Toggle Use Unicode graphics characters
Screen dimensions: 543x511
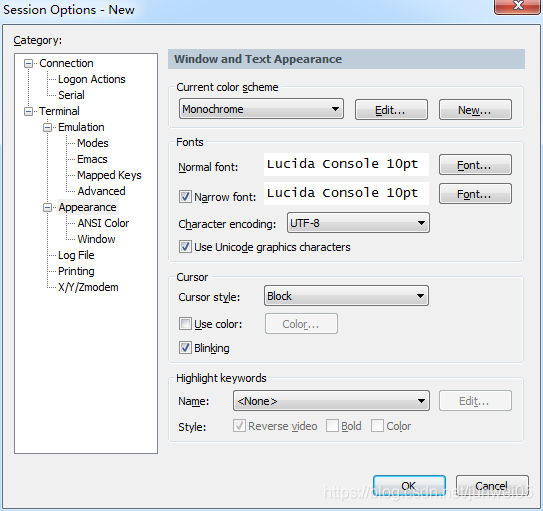tap(185, 247)
